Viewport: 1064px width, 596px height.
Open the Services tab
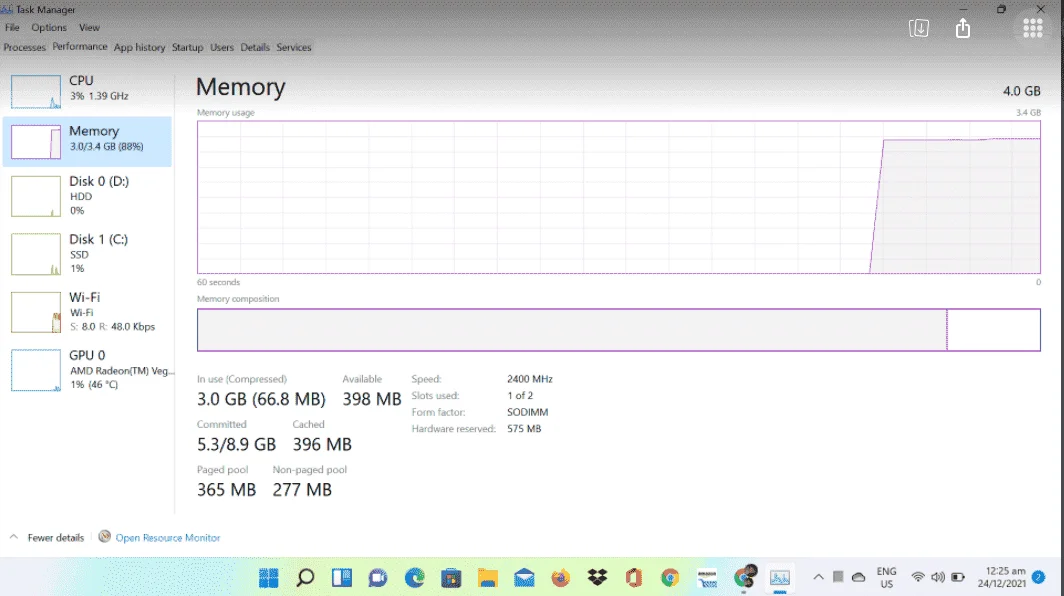[x=293, y=48]
